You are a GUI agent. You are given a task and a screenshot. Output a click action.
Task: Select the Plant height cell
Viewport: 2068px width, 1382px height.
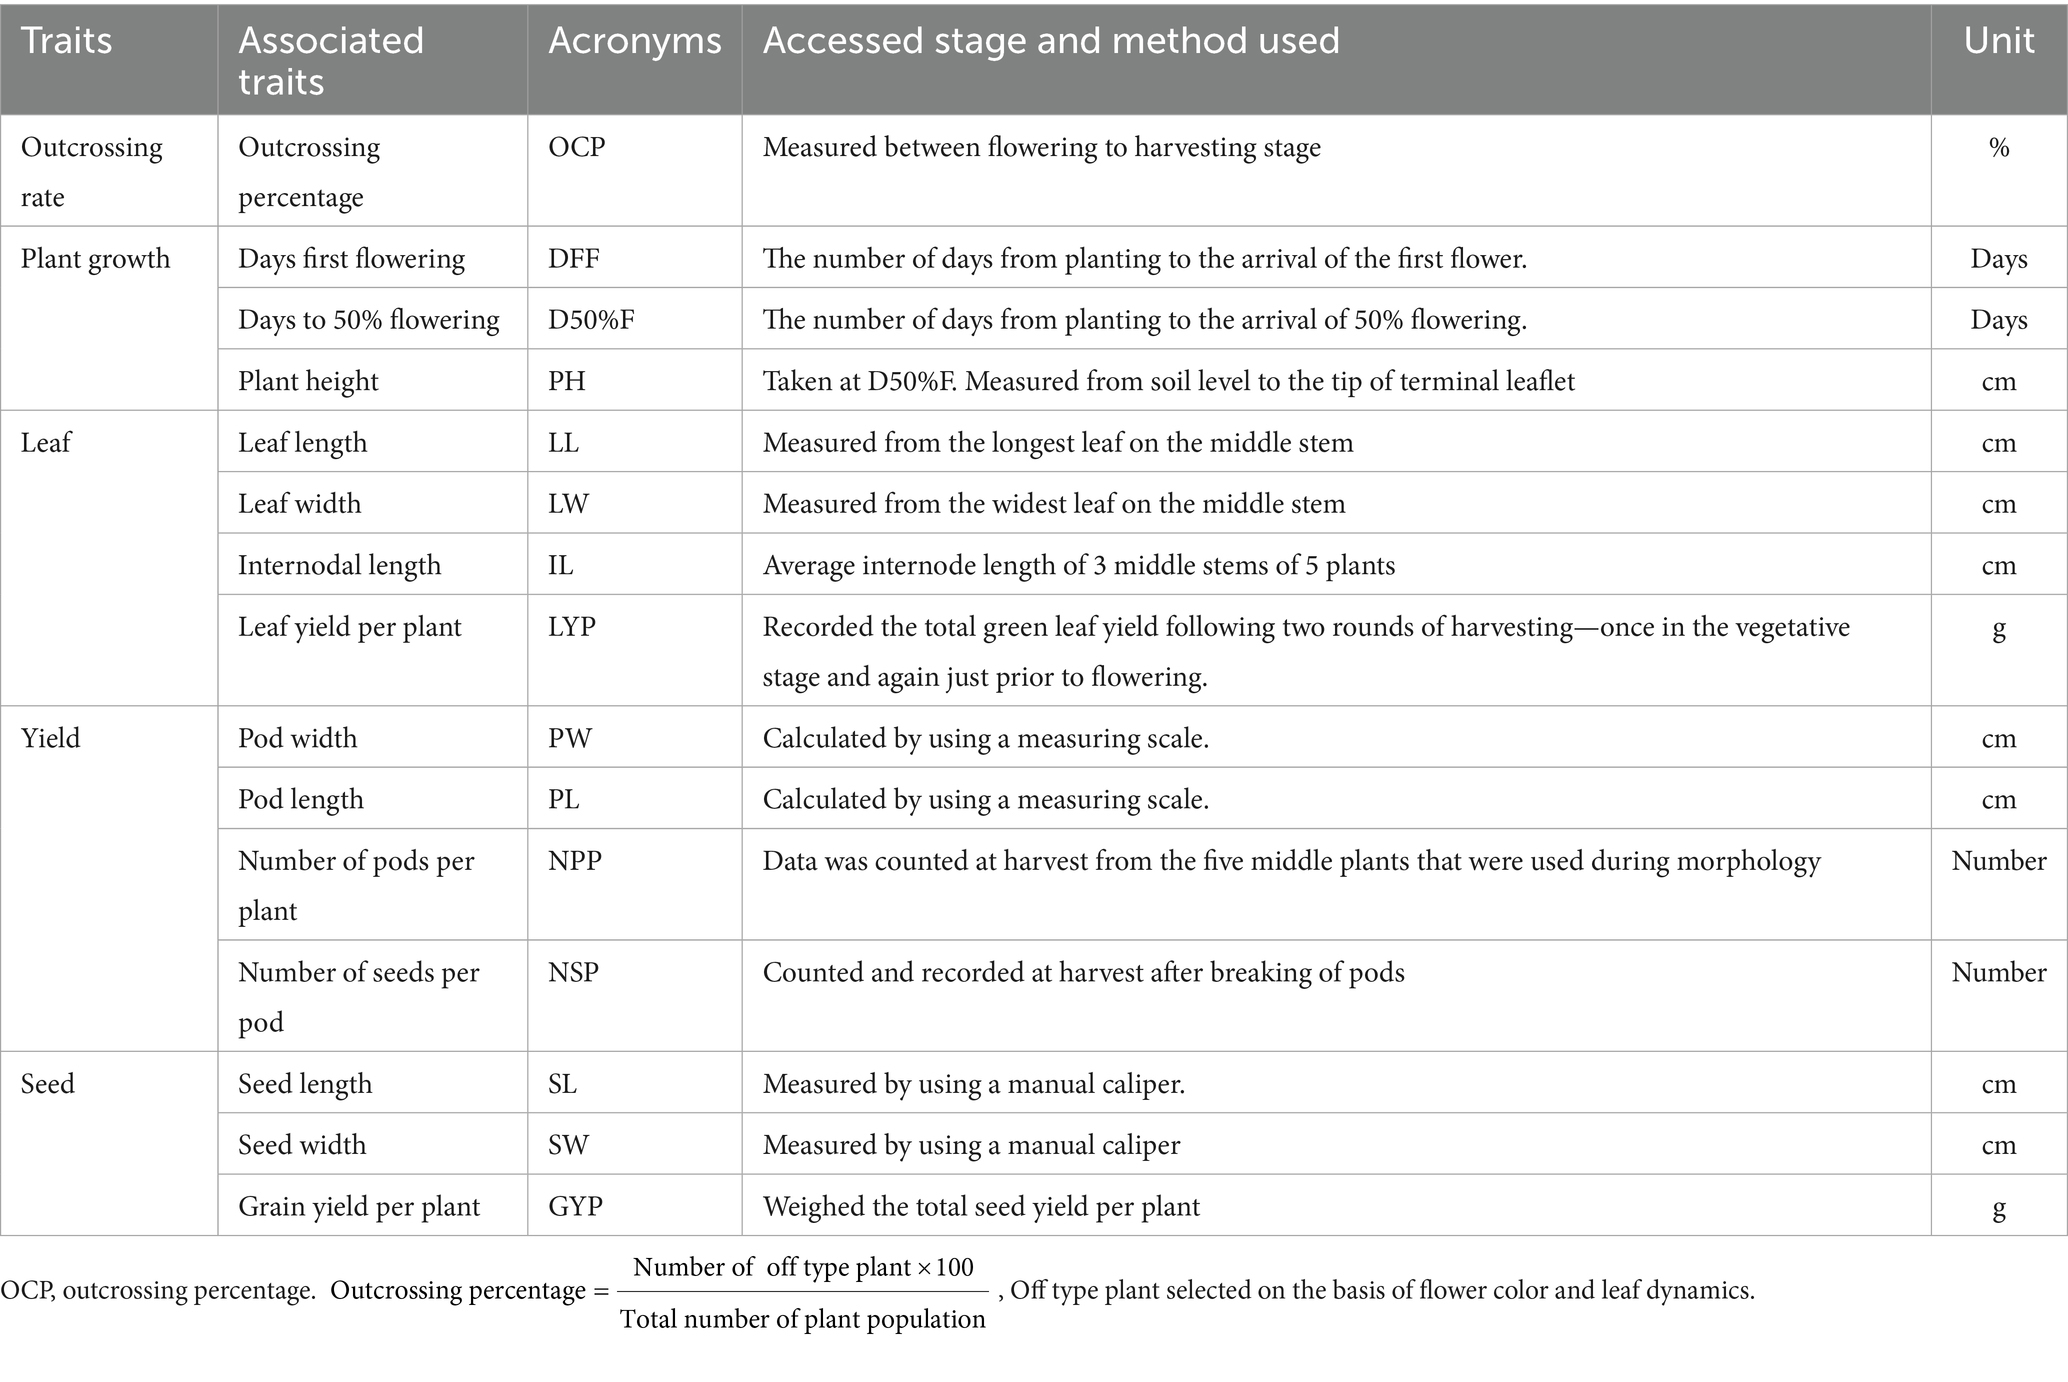[x=308, y=381]
